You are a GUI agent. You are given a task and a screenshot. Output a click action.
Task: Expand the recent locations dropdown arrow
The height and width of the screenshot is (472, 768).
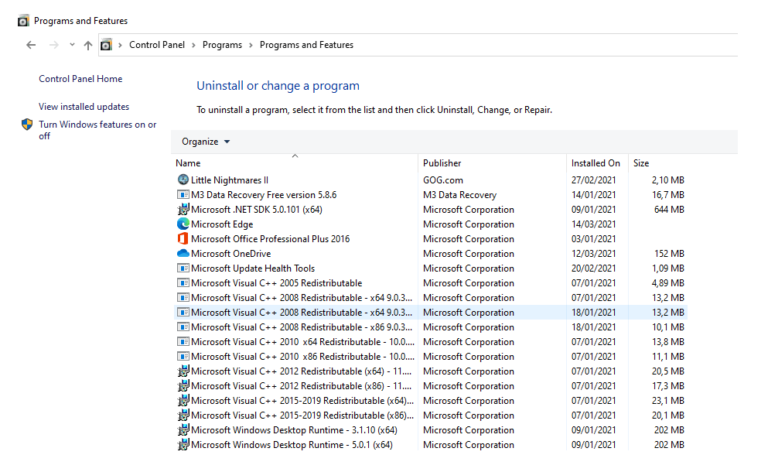coord(72,45)
